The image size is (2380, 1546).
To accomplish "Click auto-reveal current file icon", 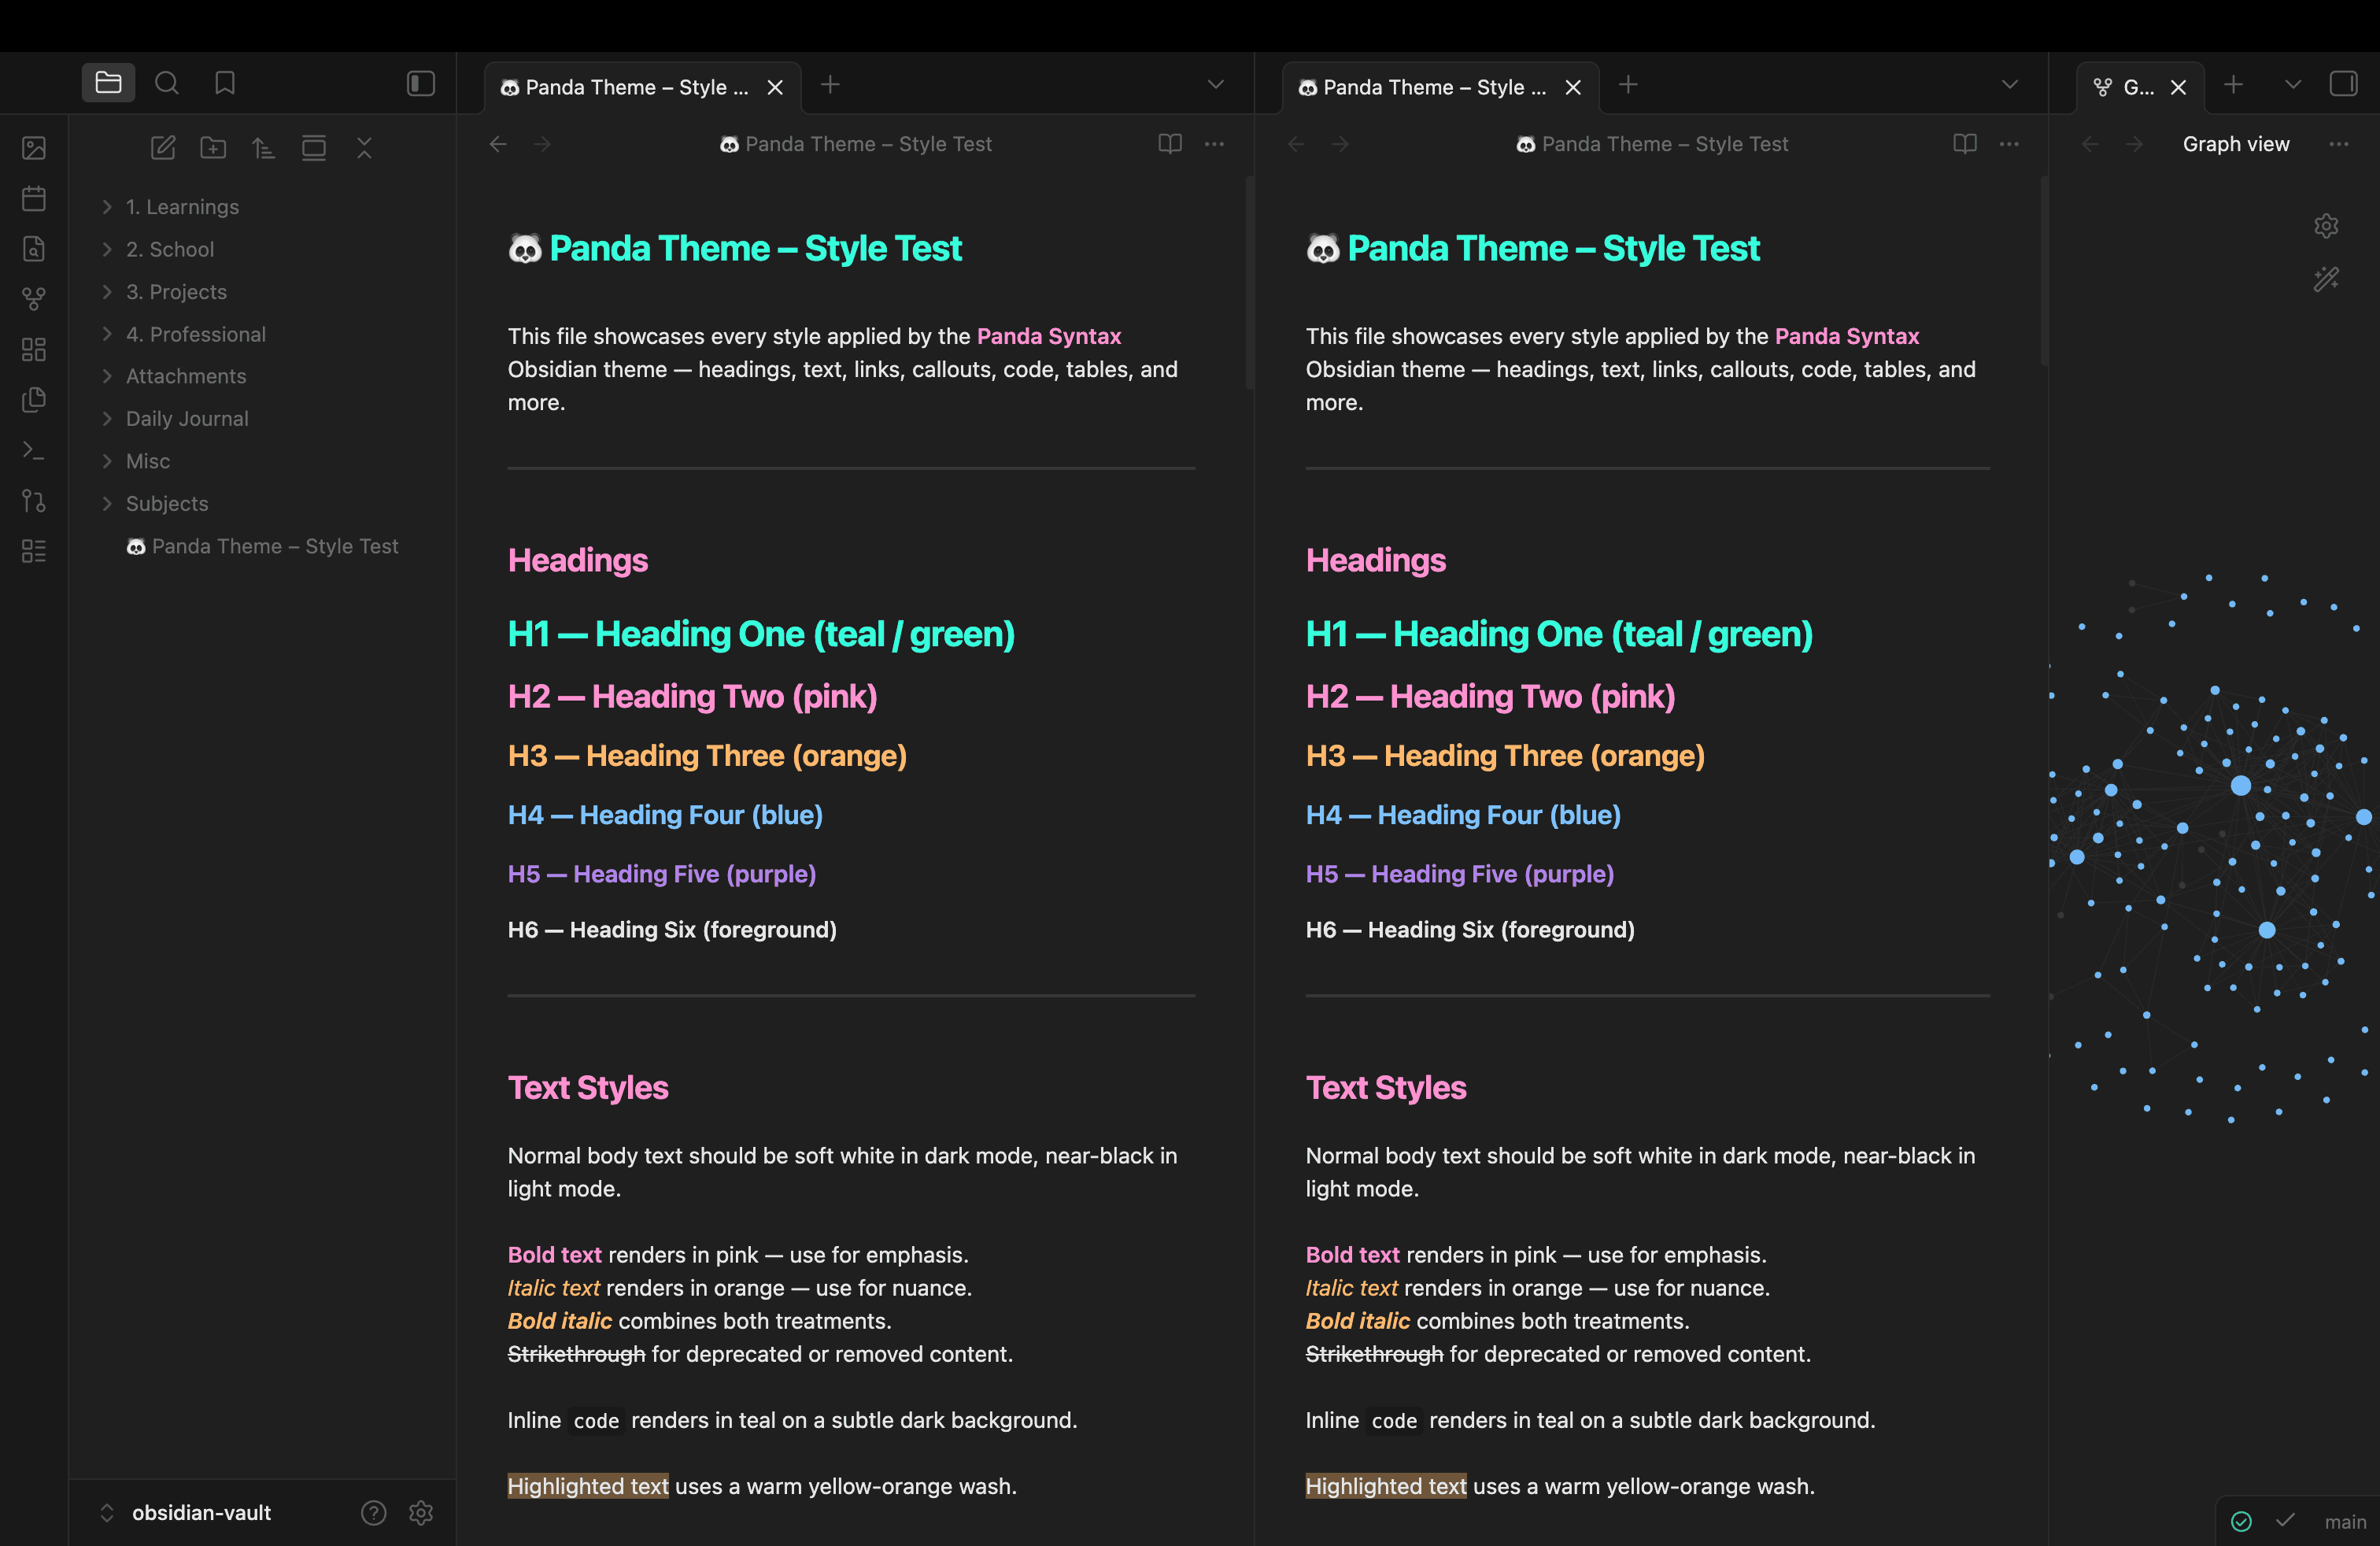I will 314,148.
